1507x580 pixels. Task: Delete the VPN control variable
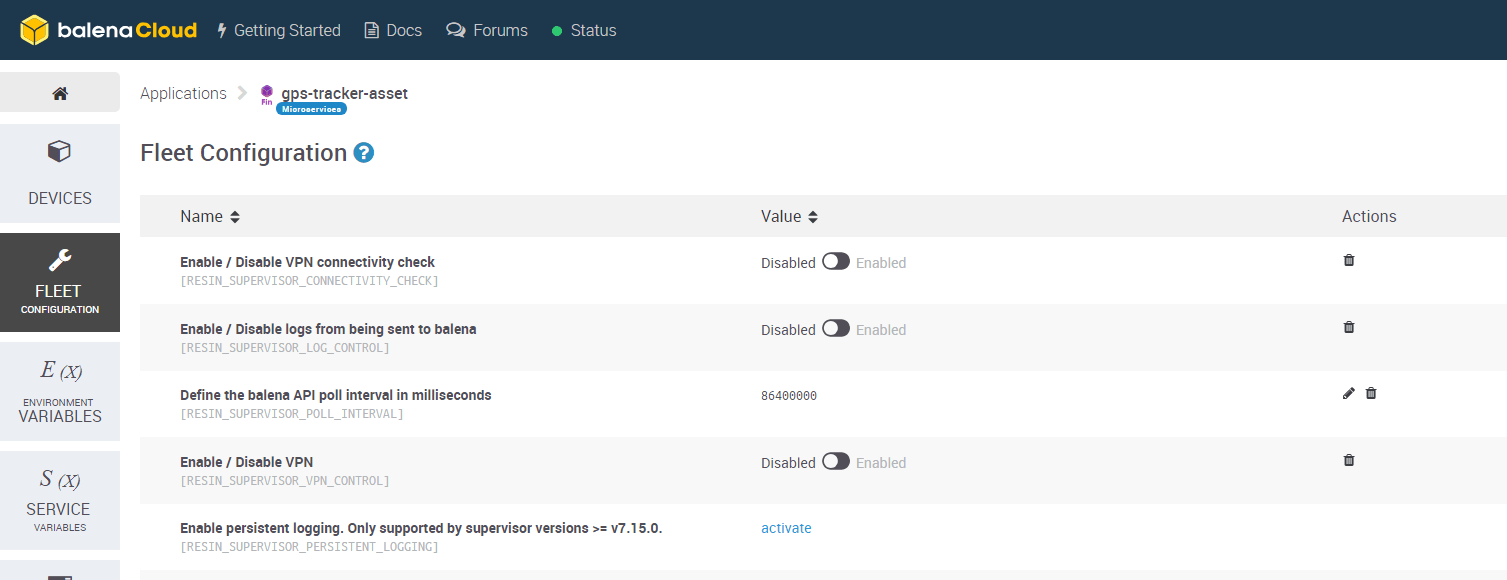click(1349, 460)
